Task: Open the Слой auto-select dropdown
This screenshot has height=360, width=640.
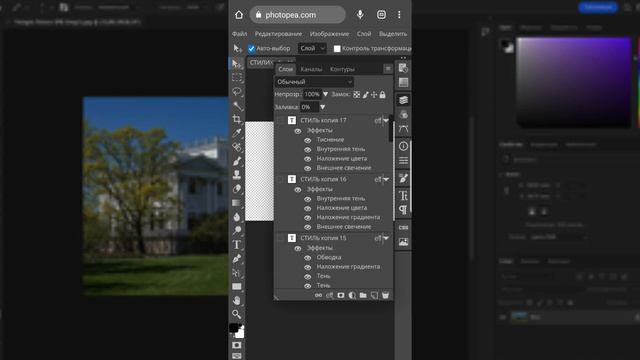Action: click(312, 49)
